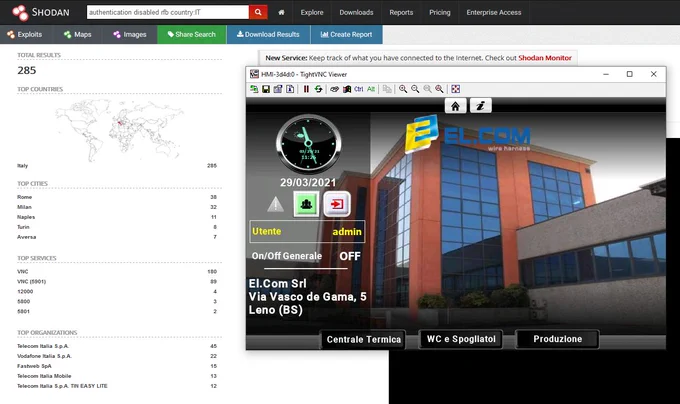Filter results by city Rome
680x404 pixels.
point(25,197)
